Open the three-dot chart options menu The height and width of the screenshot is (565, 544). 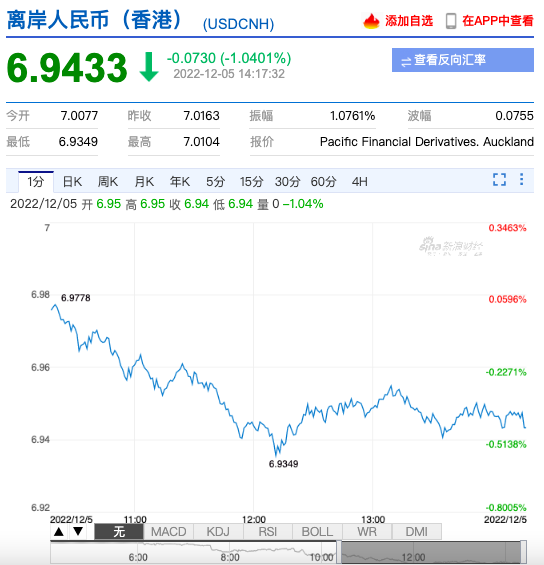(x=521, y=179)
